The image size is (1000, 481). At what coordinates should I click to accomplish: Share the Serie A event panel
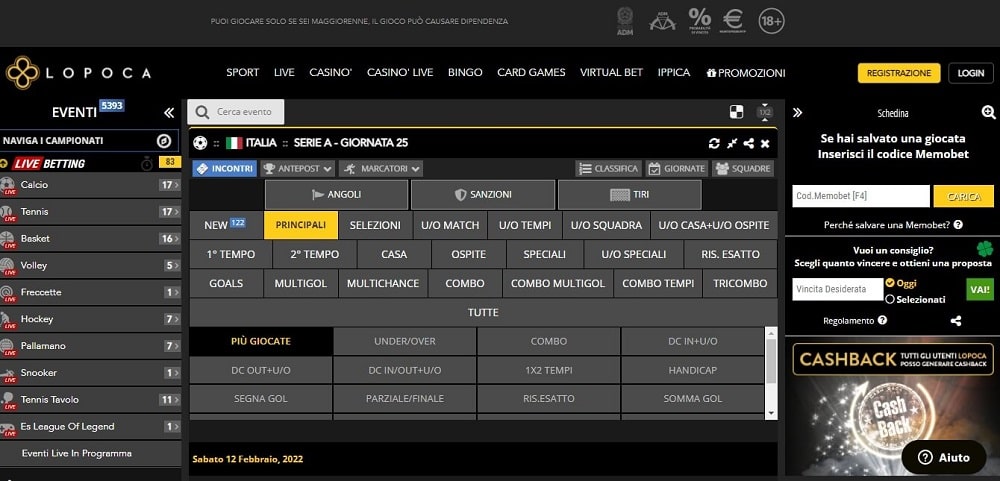[749, 144]
